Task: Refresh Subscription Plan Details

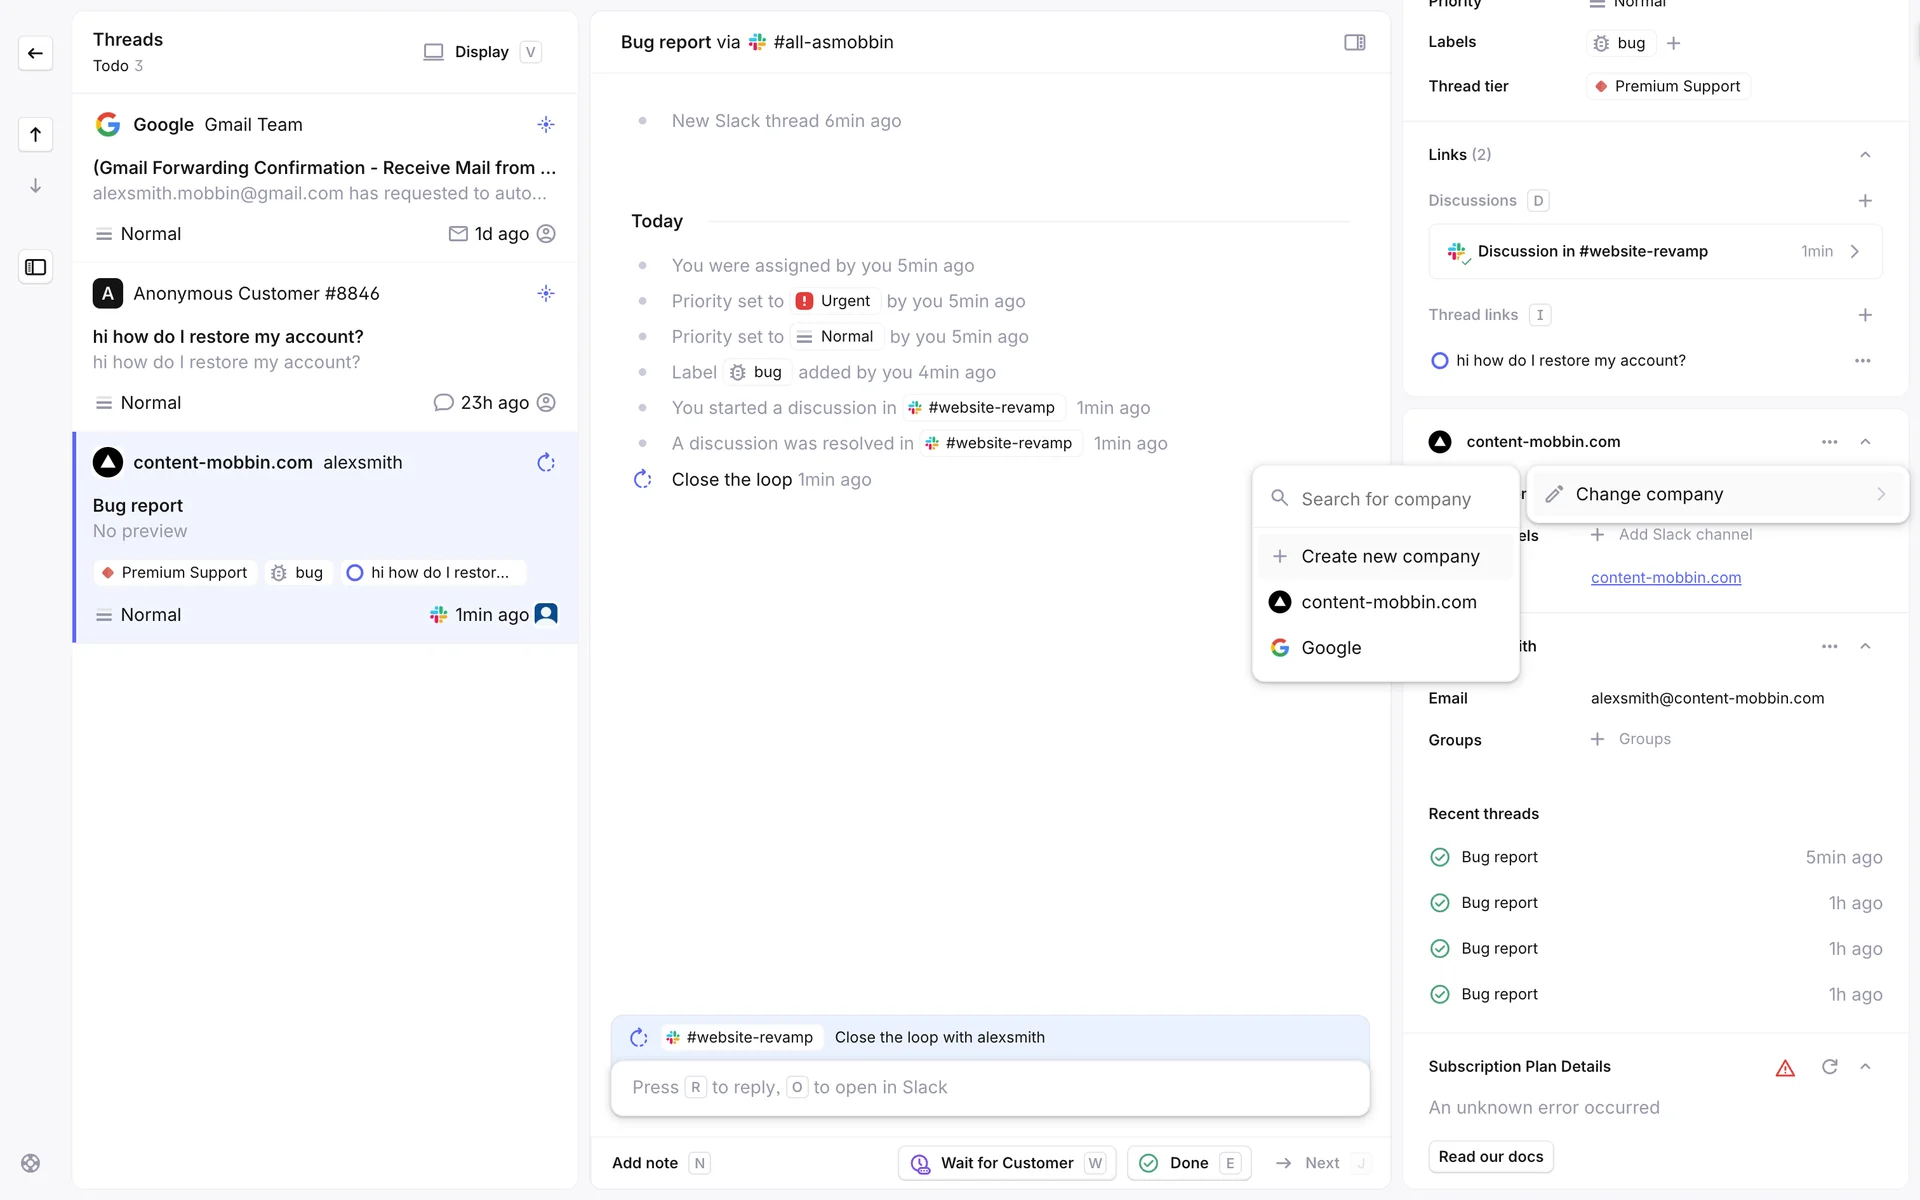Action: [1829, 1067]
